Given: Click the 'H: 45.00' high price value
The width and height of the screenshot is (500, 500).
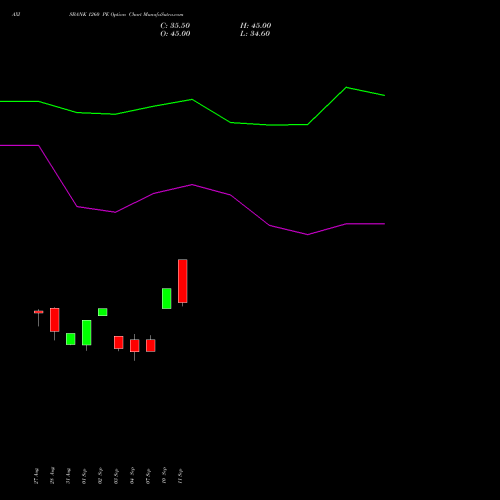Looking at the screenshot, I should tap(256, 26).
